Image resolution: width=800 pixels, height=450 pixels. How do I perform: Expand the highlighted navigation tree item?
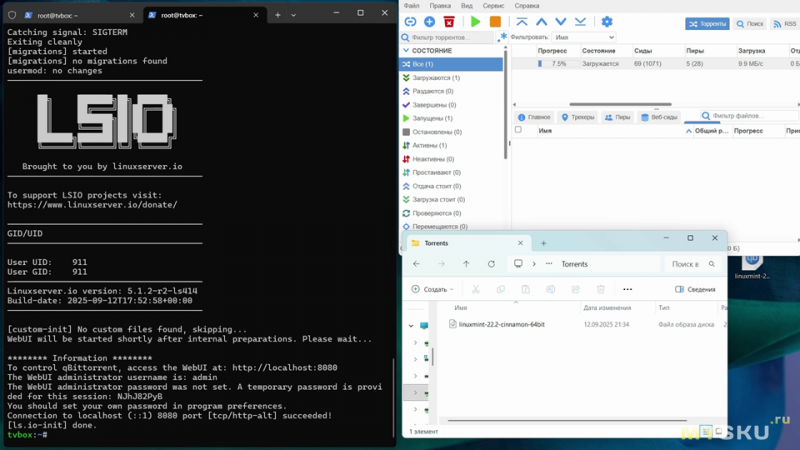(415, 393)
